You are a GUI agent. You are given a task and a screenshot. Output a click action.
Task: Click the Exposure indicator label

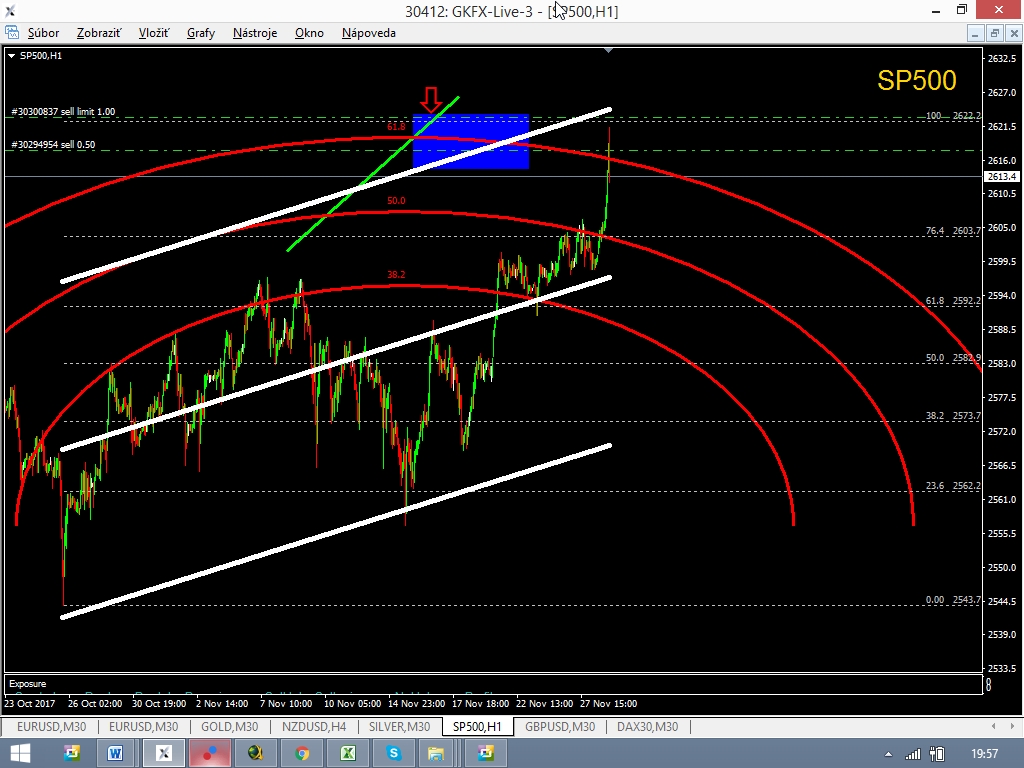pyautogui.click(x=27, y=684)
